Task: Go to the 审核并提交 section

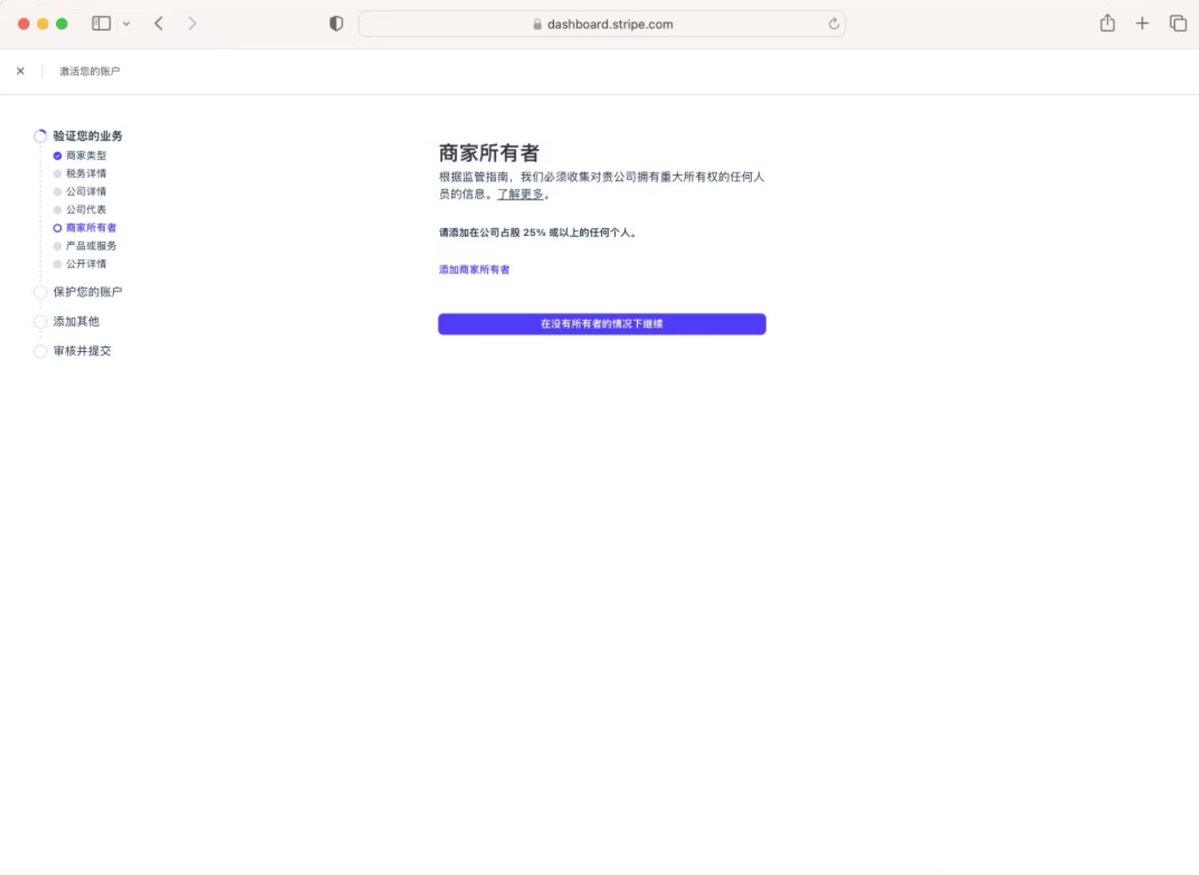Action: point(82,351)
